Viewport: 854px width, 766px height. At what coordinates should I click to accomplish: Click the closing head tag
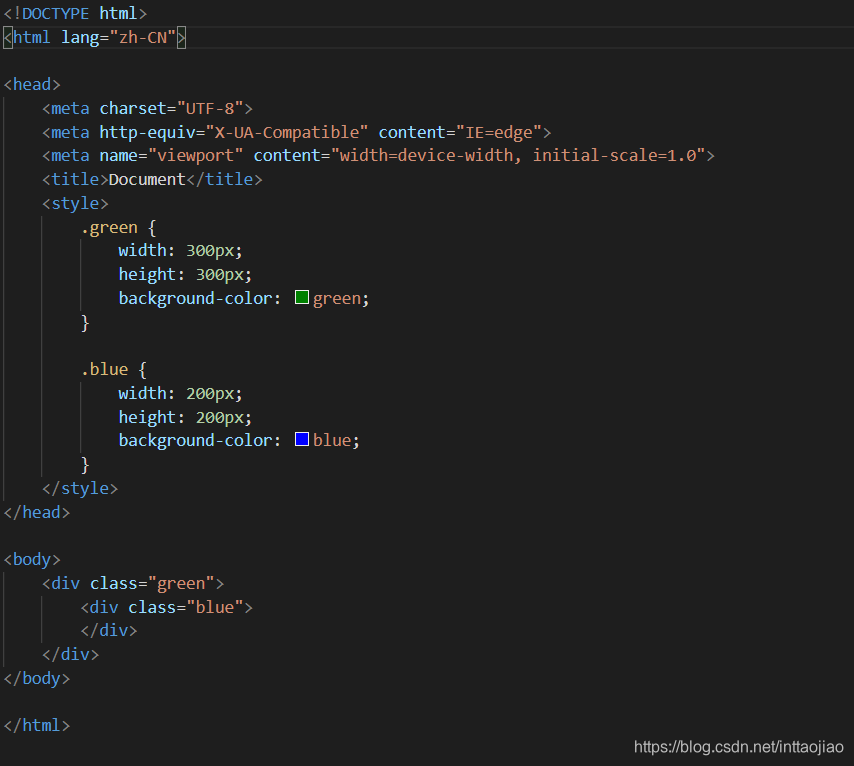pyautogui.click(x=37, y=512)
